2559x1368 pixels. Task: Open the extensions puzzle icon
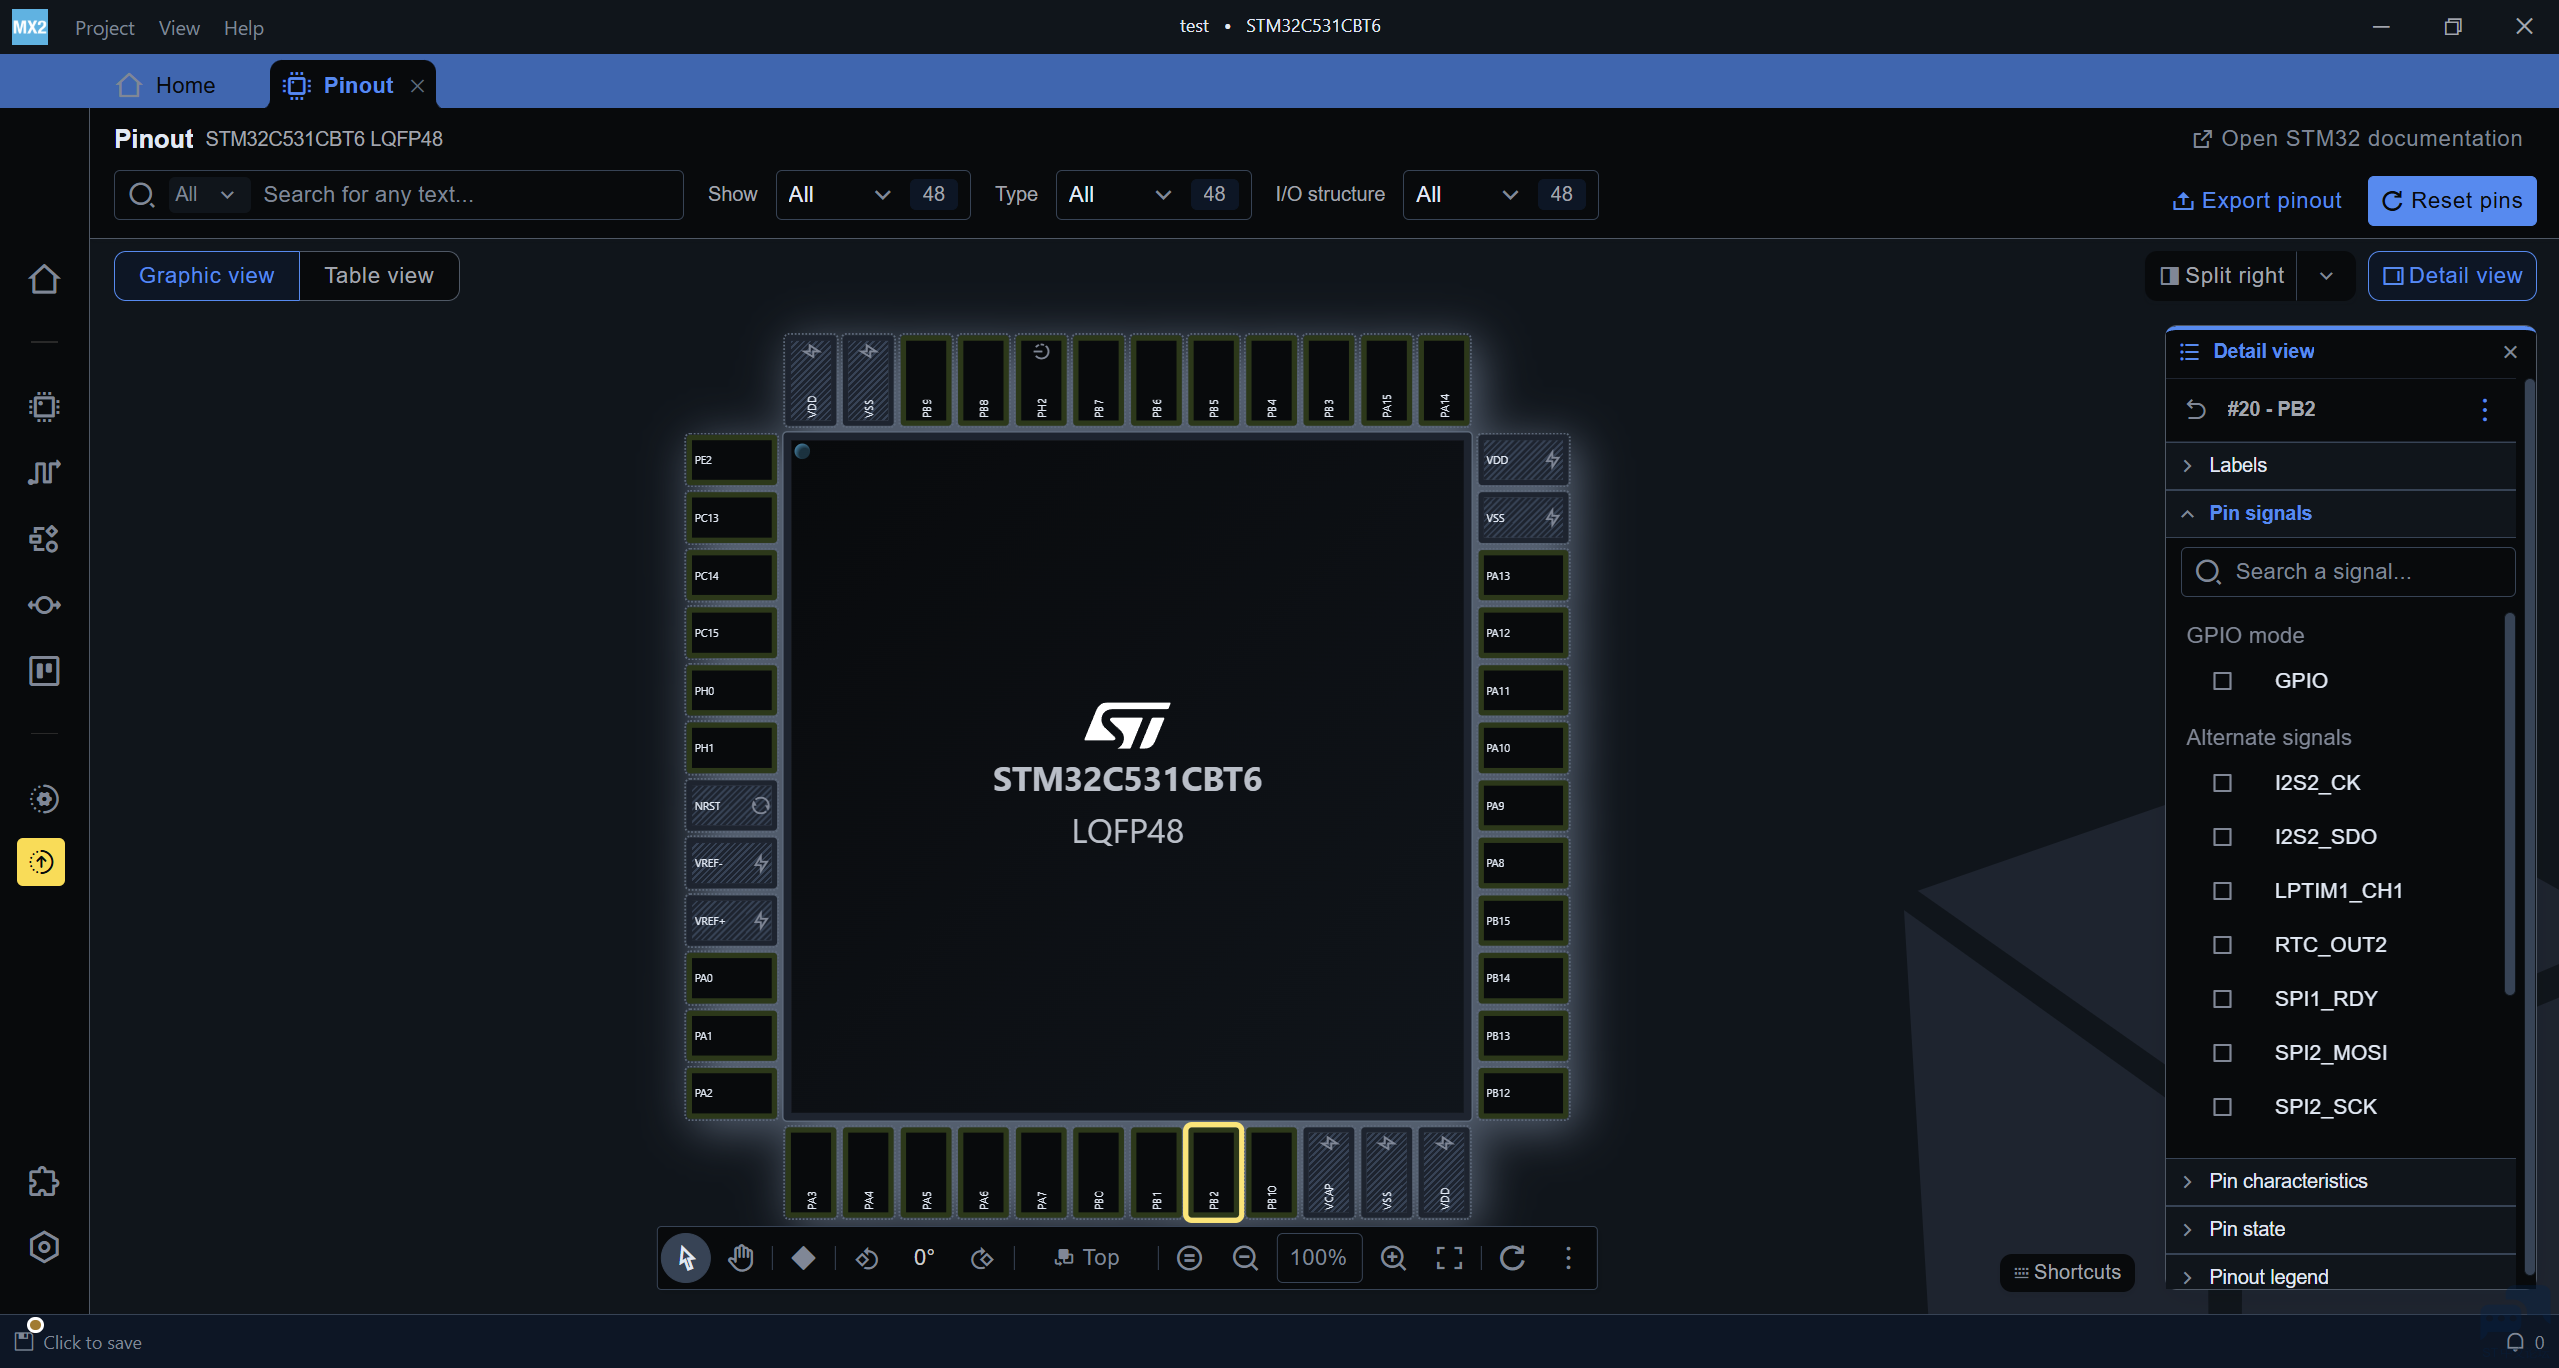(x=44, y=1182)
